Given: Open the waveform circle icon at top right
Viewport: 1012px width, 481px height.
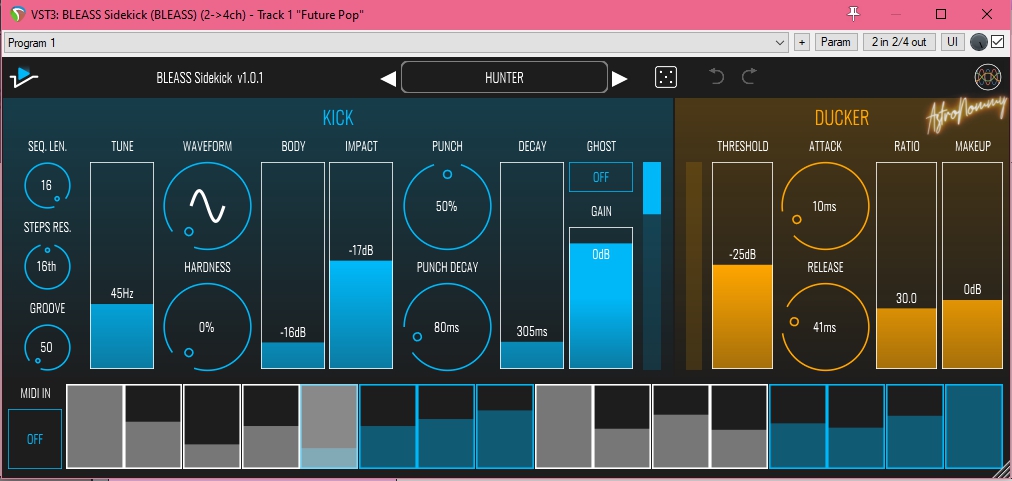Looking at the screenshot, I should [x=987, y=77].
